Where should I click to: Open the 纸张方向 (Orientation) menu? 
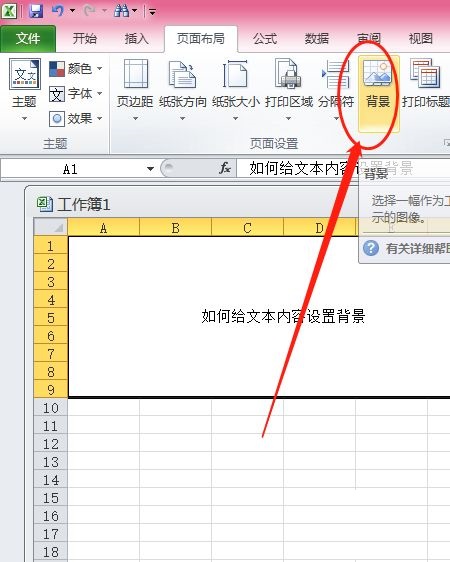[x=183, y=90]
